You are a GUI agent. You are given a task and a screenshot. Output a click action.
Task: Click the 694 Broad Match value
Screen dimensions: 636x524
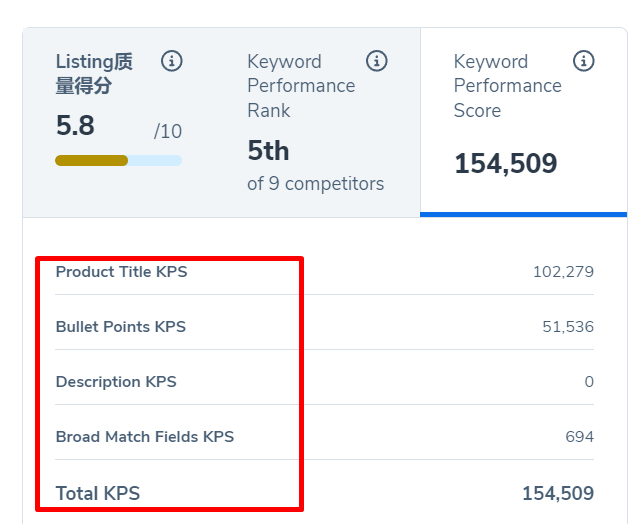click(x=579, y=437)
